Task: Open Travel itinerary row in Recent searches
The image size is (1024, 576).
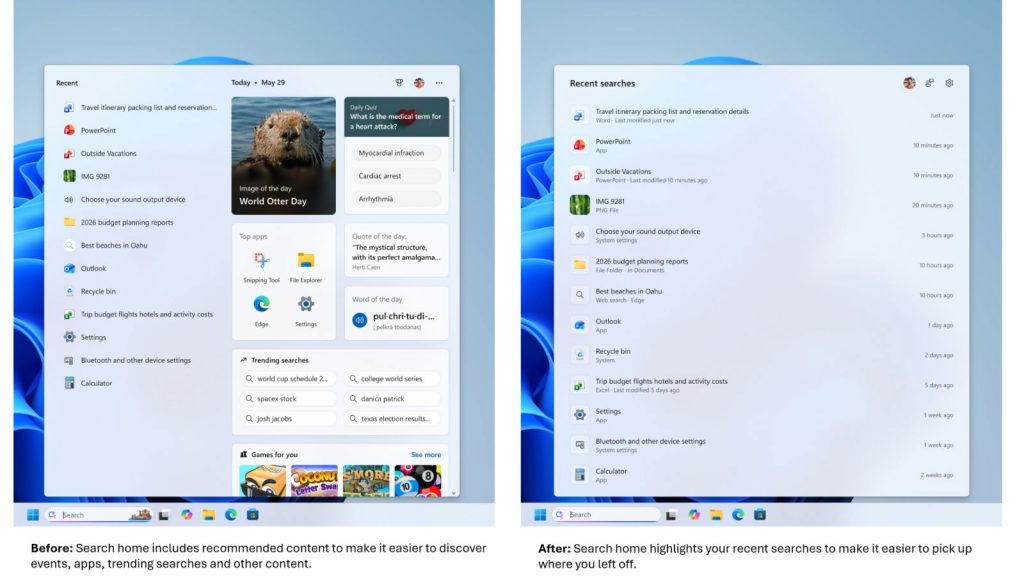Action: point(761,116)
